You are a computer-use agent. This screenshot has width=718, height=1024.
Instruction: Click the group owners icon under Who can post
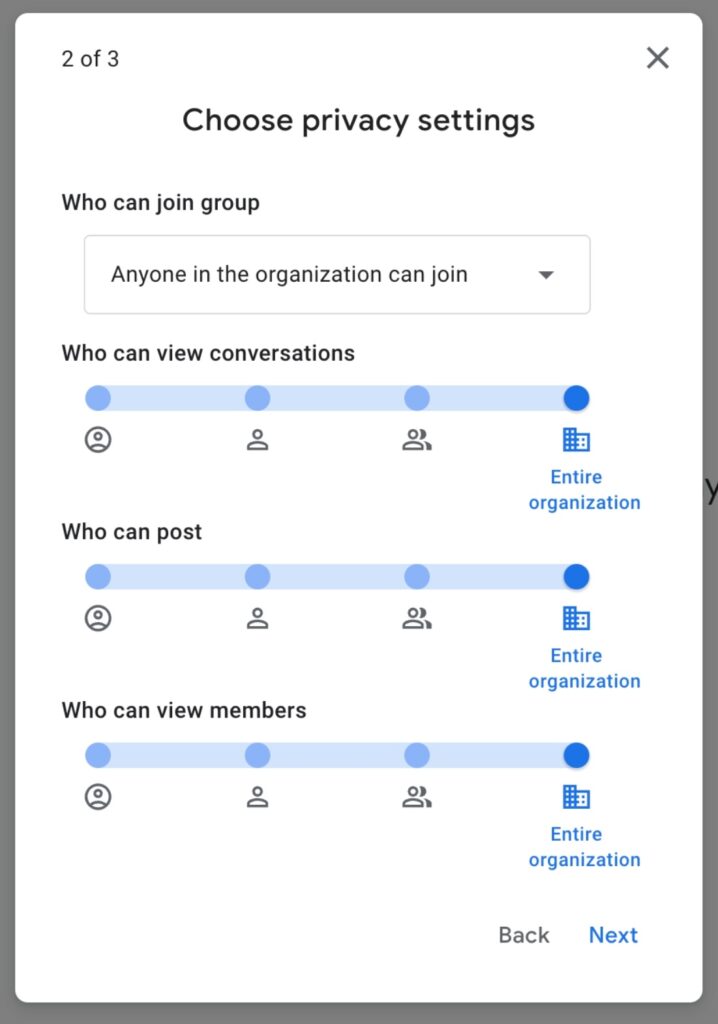(x=98, y=619)
